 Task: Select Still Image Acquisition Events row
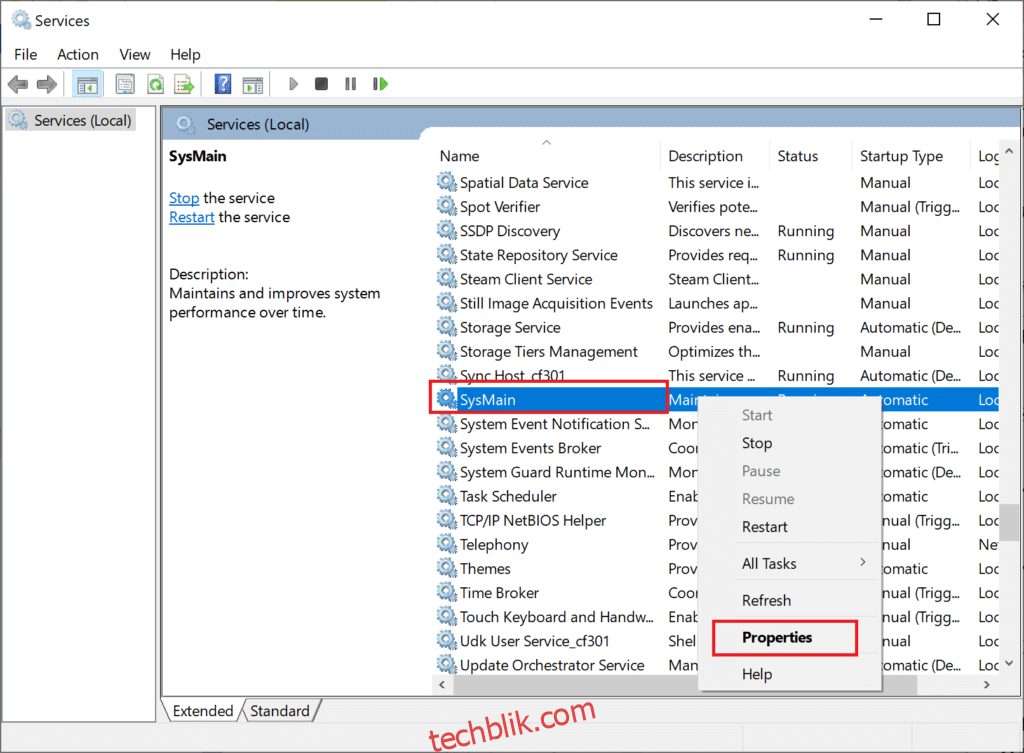[x=716, y=303]
